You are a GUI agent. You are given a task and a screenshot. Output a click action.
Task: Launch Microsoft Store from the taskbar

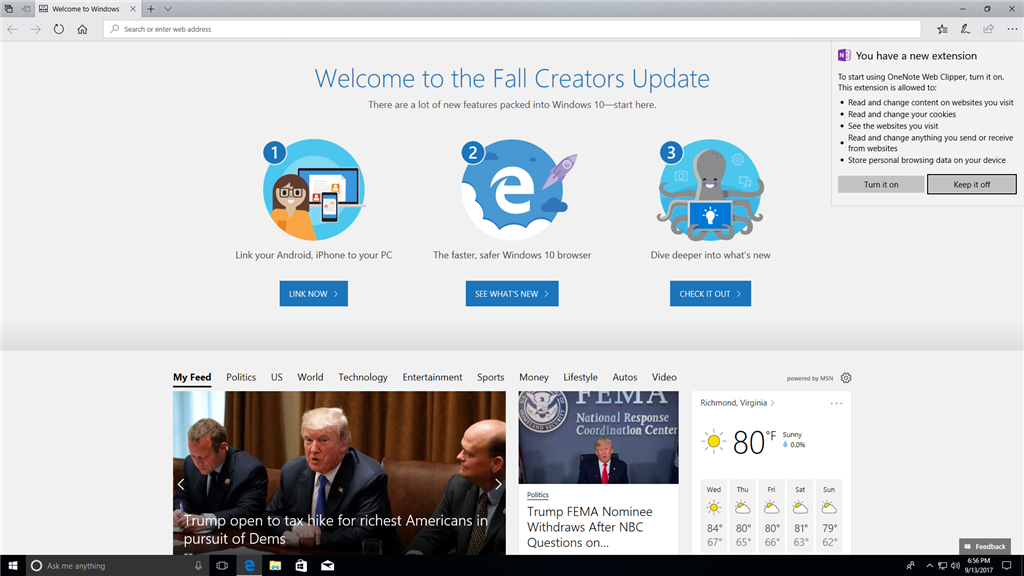pos(301,566)
